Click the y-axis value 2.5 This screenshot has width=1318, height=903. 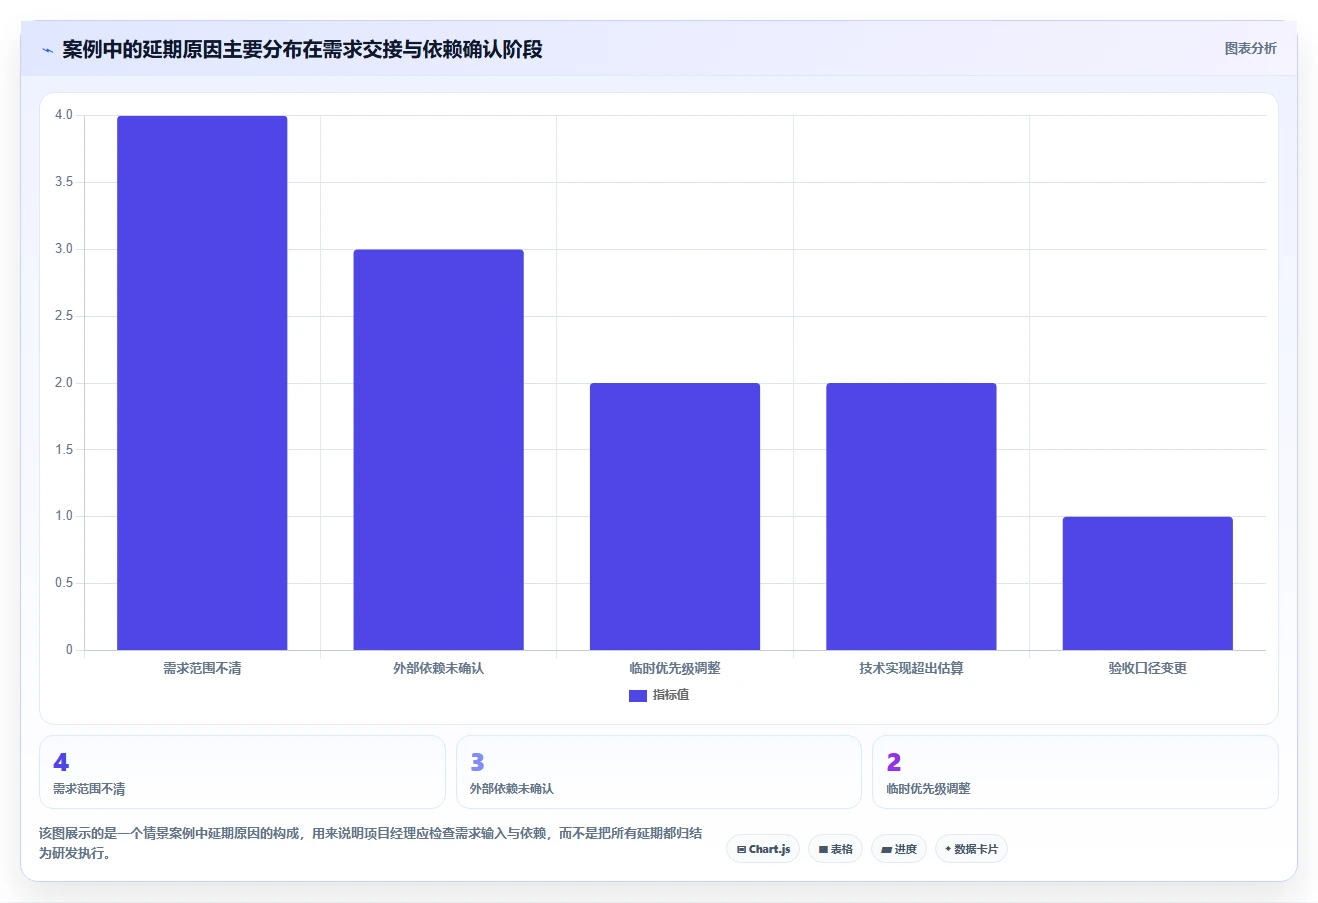click(64, 316)
